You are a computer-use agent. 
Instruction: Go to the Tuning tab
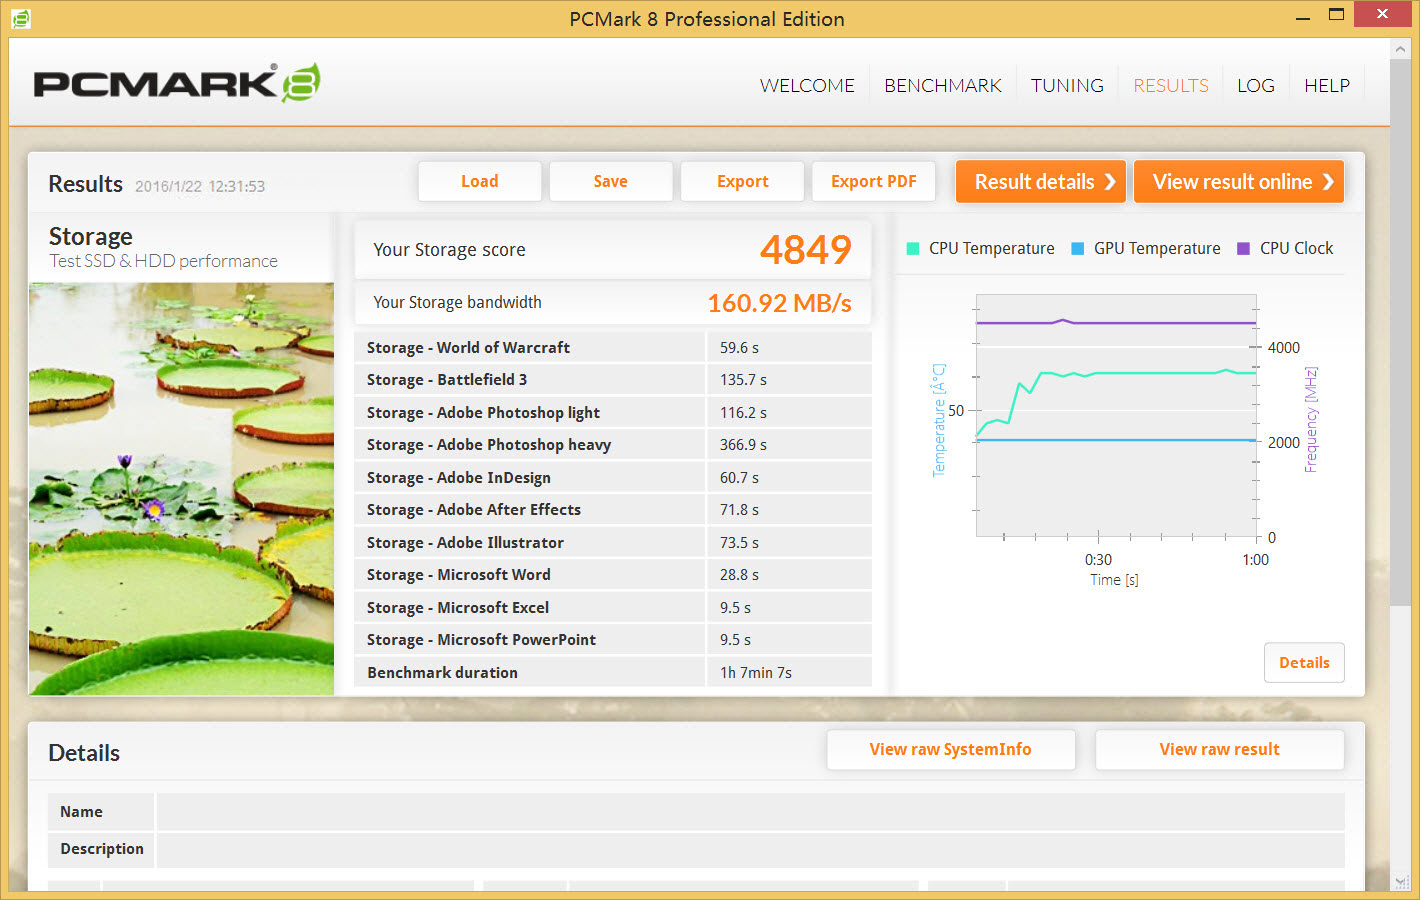point(1067,86)
